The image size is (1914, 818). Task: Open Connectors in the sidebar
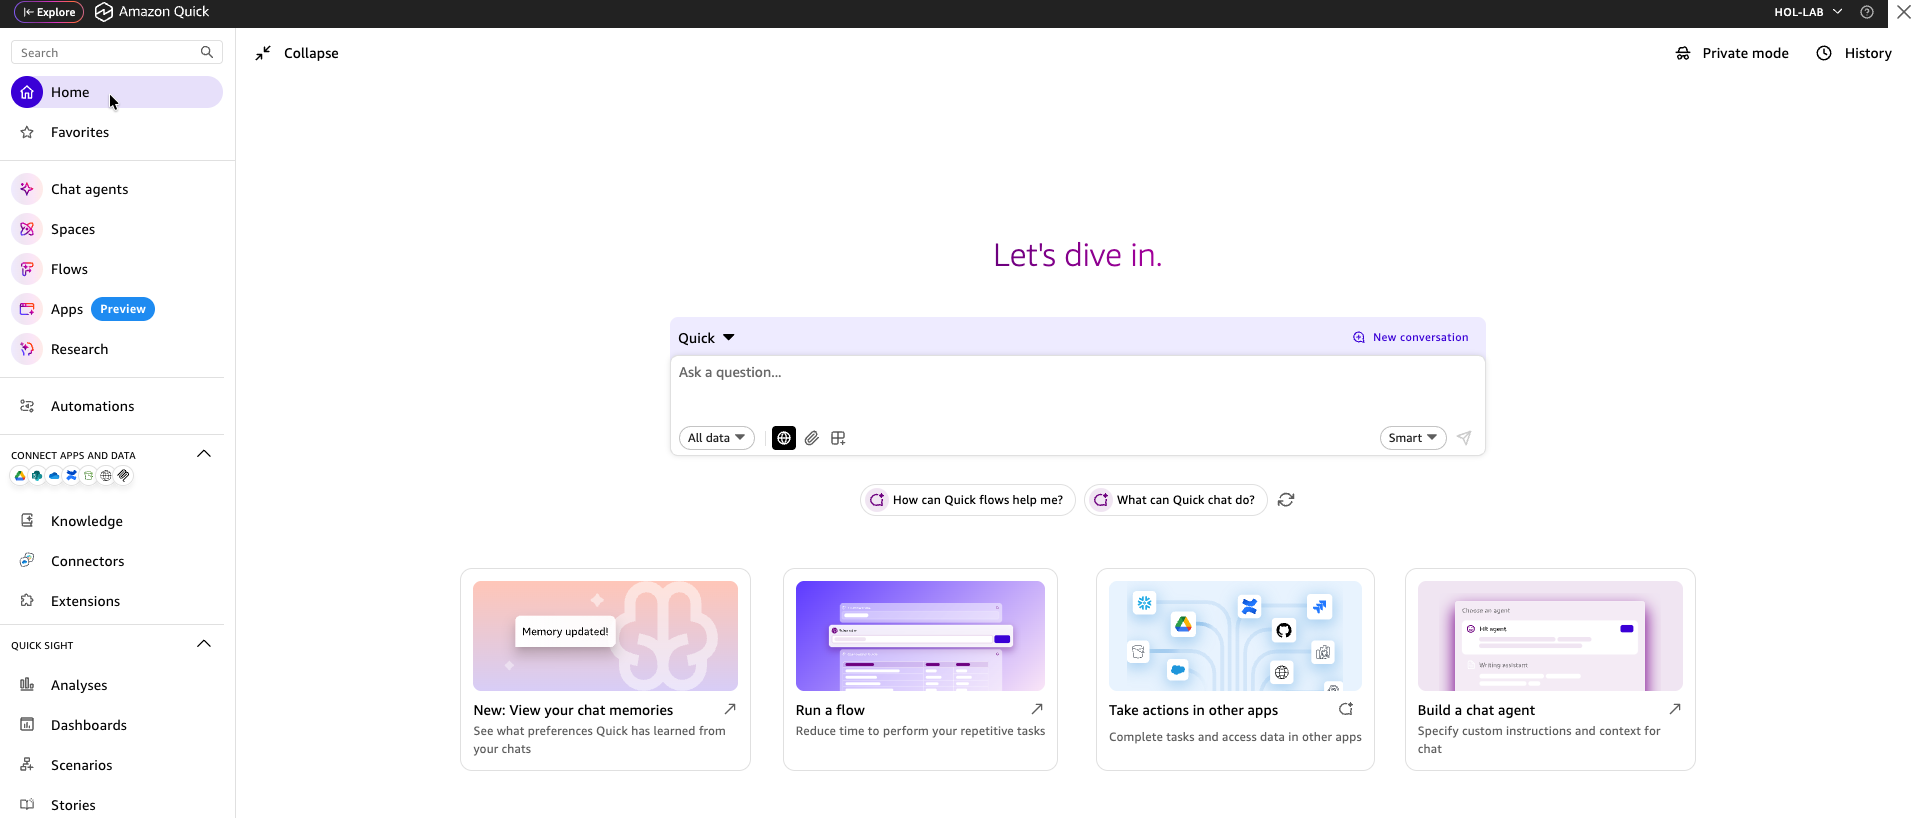[88, 561]
